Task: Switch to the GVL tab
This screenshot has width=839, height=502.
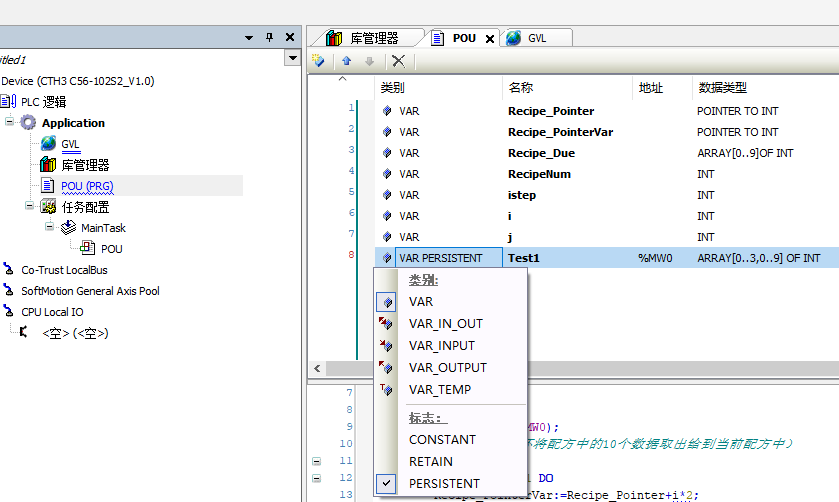Action: [x=536, y=39]
